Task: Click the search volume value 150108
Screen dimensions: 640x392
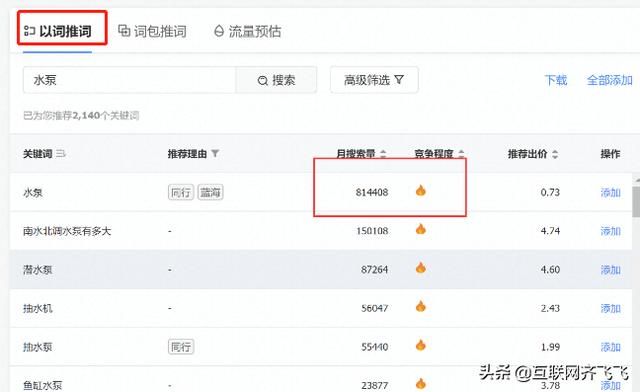Action: click(372, 231)
